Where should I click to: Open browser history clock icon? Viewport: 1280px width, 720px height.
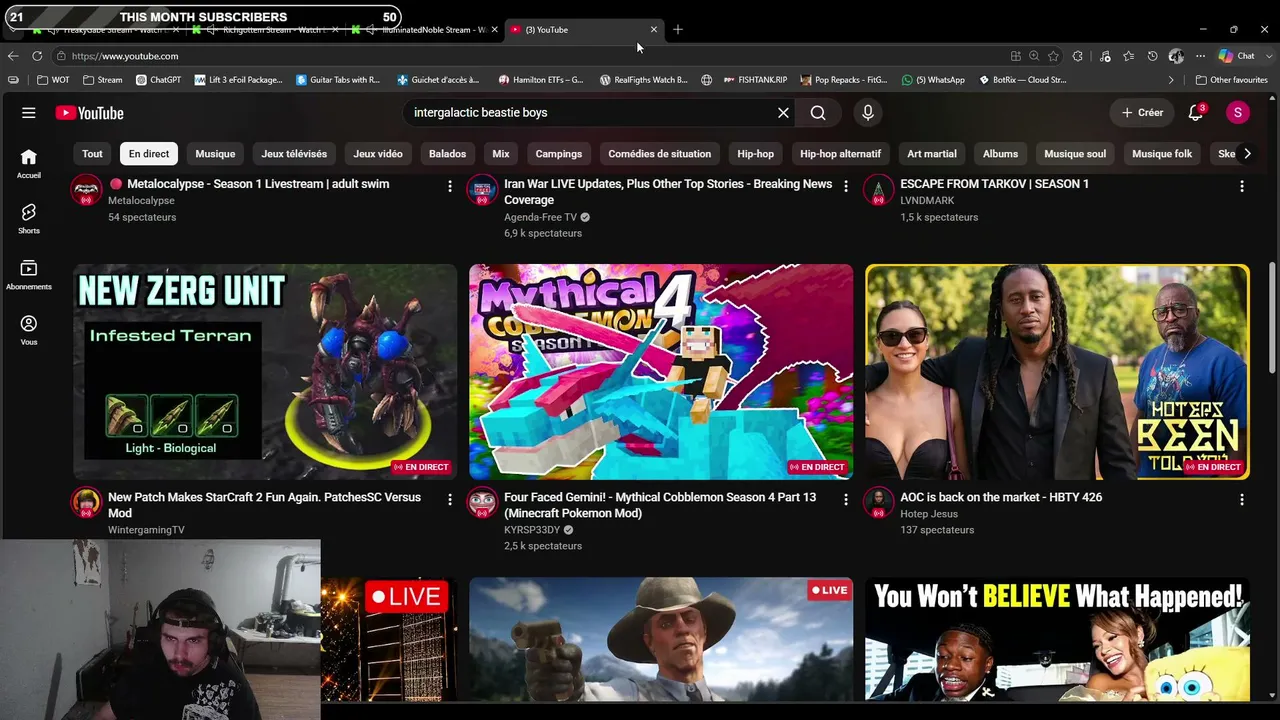(1152, 56)
